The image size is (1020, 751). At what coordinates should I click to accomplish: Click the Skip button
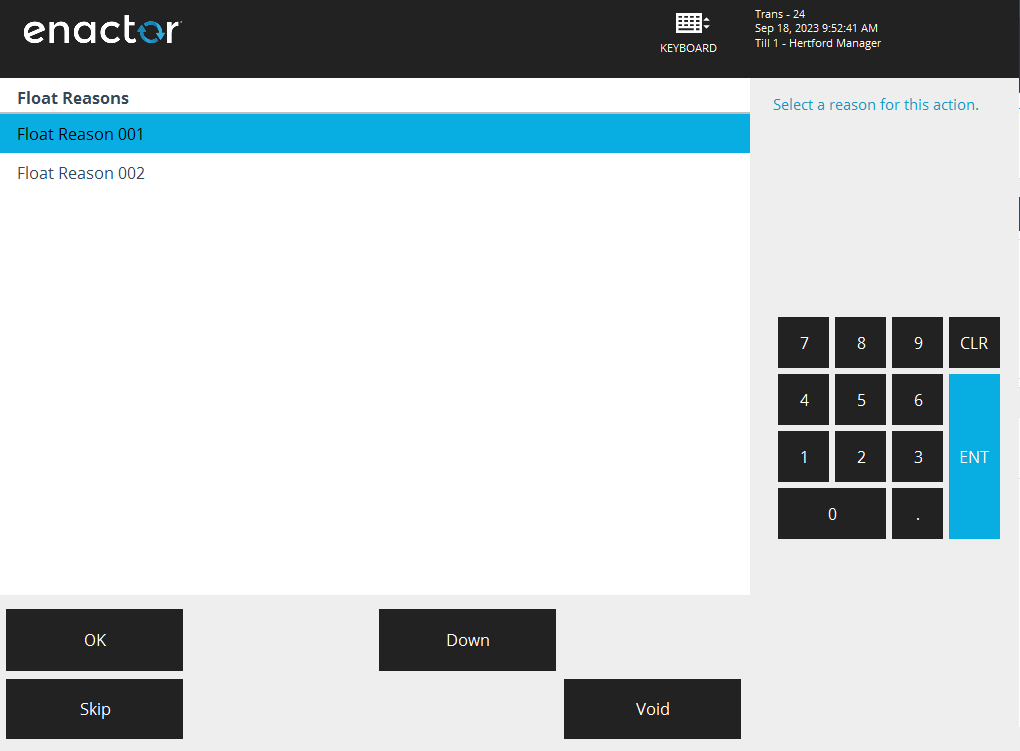[x=94, y=709]
